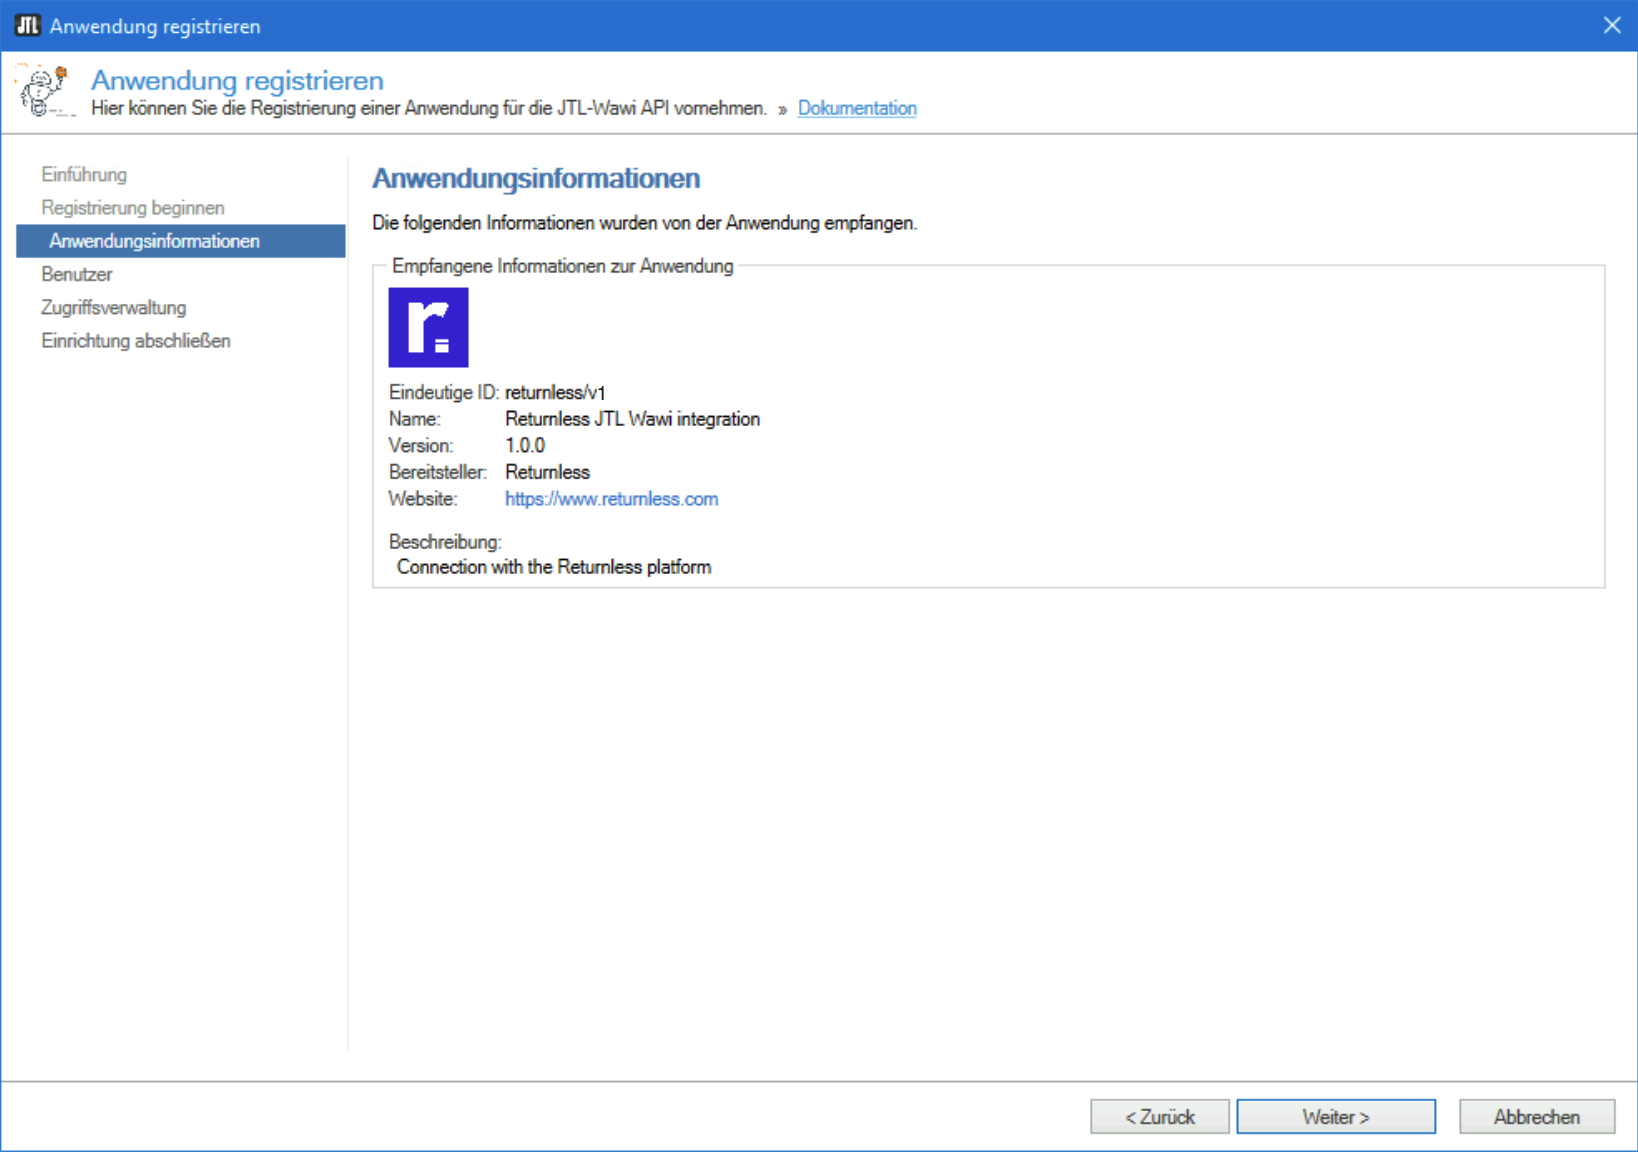
Task: Select the Zugriffsverwaltung step
Action: [x=114, y=307]
